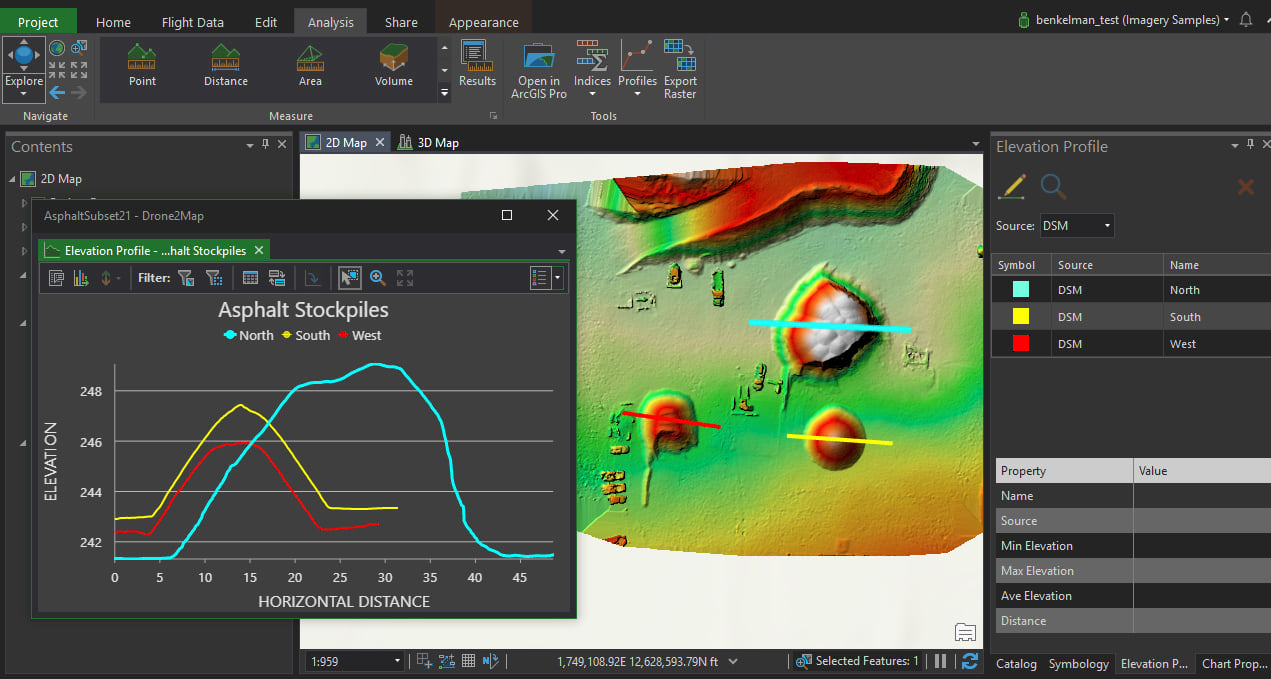Click the yellow South profile line on map
Viewport: 1271px width, 679px height.
coord(839,439)
